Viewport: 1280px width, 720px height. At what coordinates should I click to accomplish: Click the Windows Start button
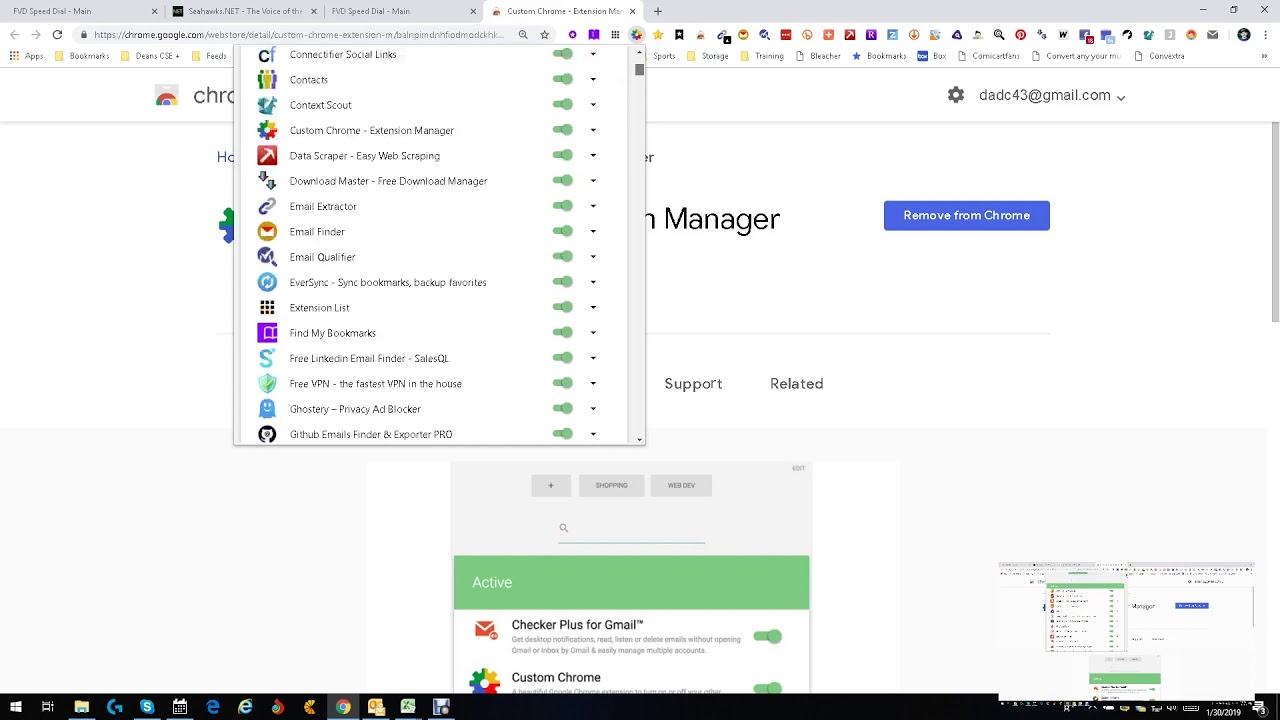point(16,707)
